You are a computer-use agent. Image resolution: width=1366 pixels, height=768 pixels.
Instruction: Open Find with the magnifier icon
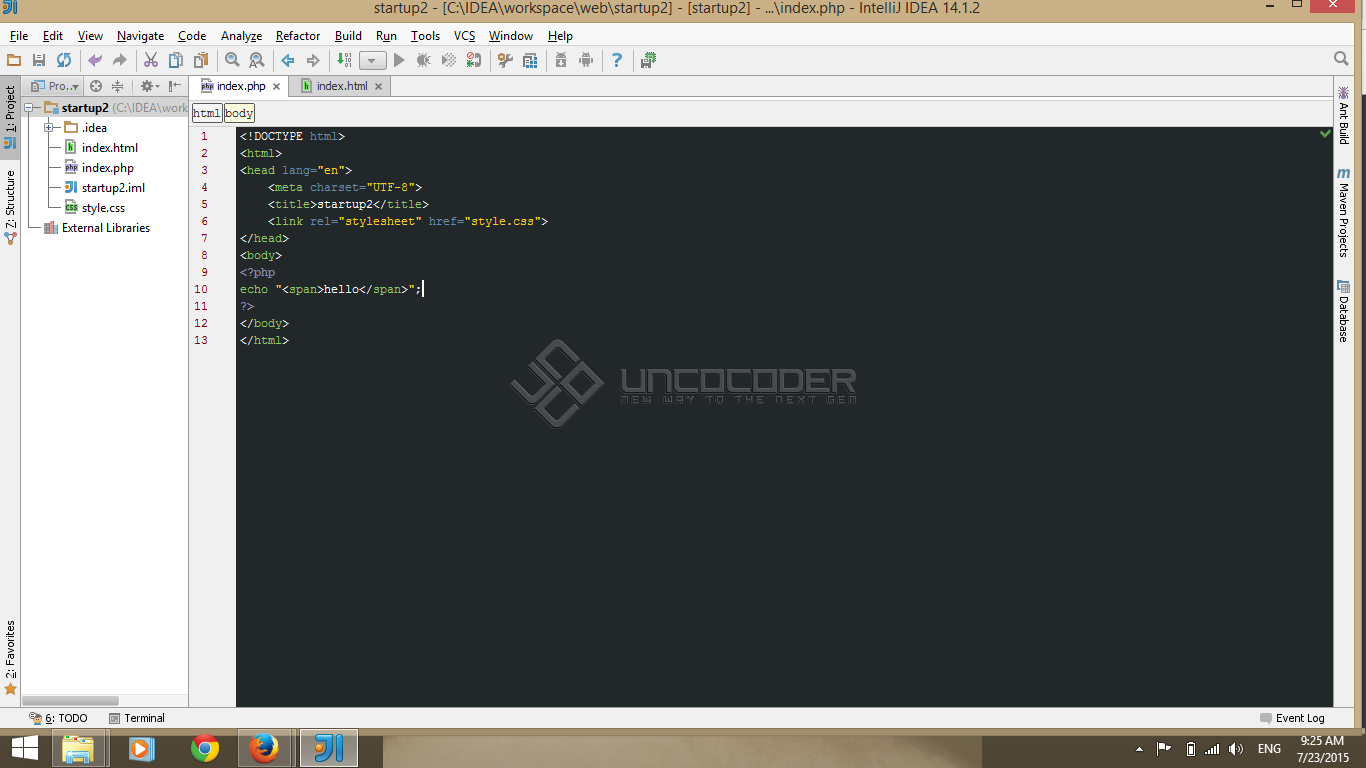[x=232, y=60]
